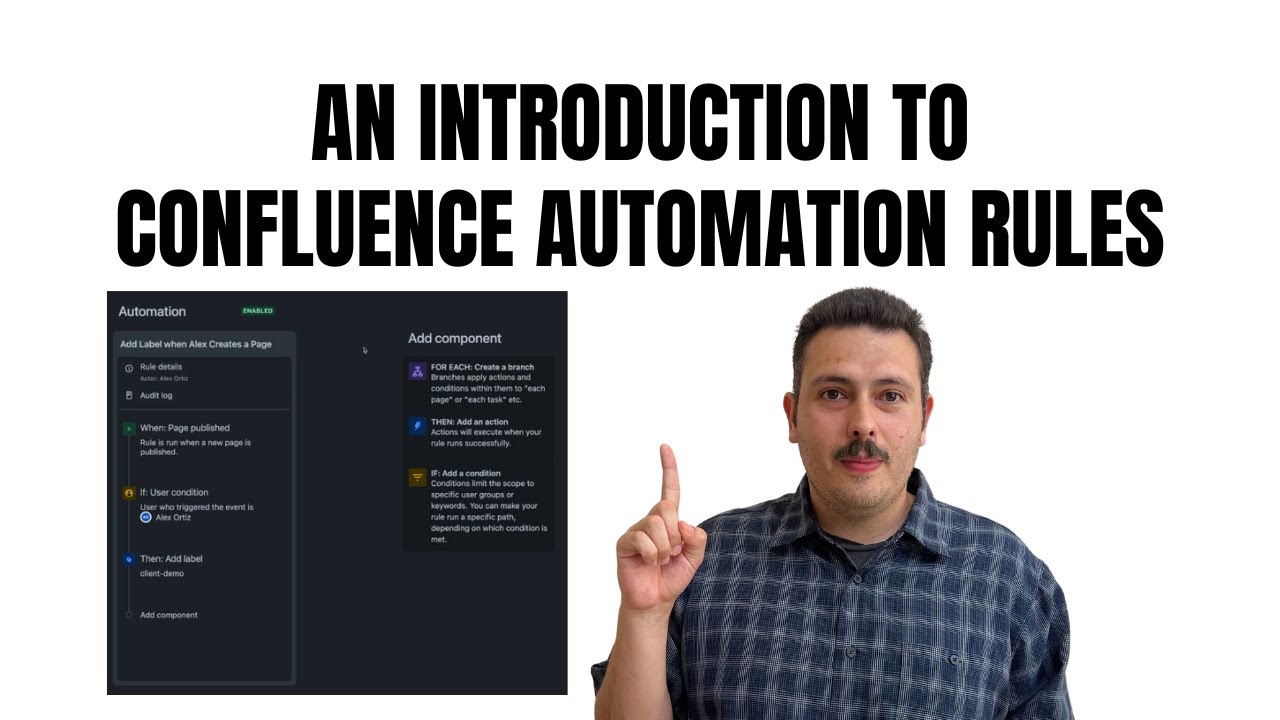Click the Automation heading
1280x720 pixels.
(152, 311)
